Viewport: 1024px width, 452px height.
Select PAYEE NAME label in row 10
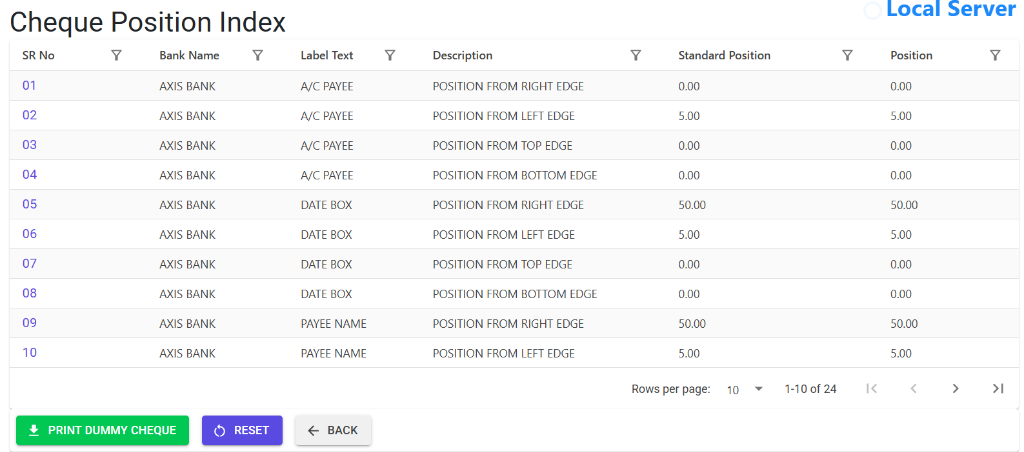(333, 353)
